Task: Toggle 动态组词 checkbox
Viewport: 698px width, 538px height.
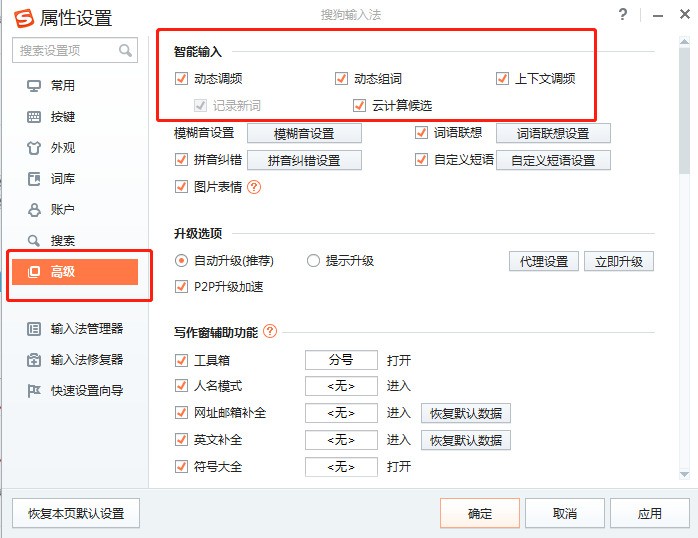Action: point(341,79)
